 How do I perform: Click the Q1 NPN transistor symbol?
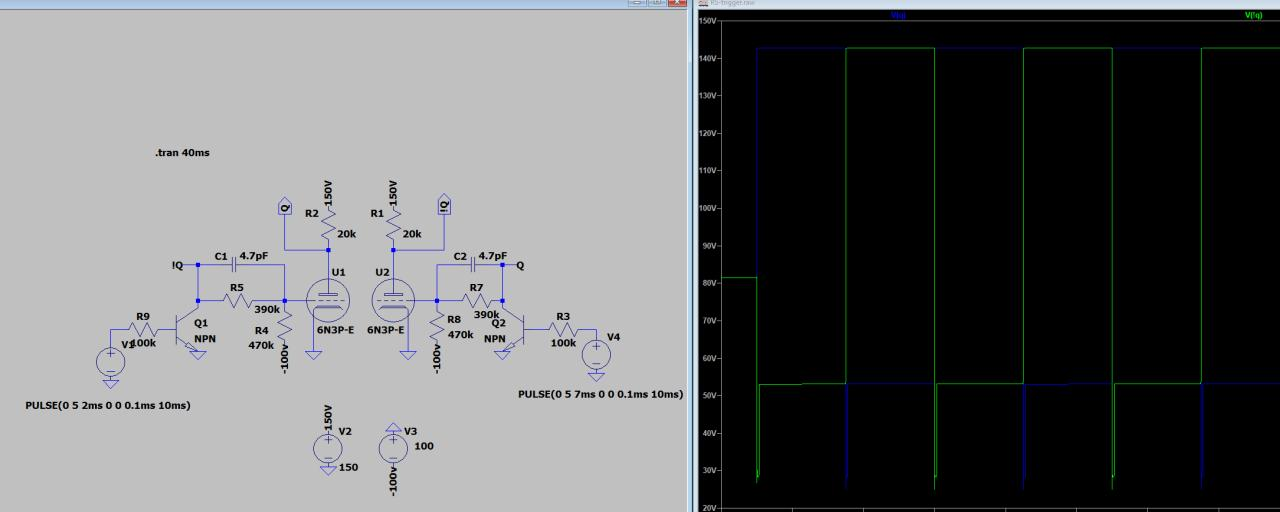(188, 330)
